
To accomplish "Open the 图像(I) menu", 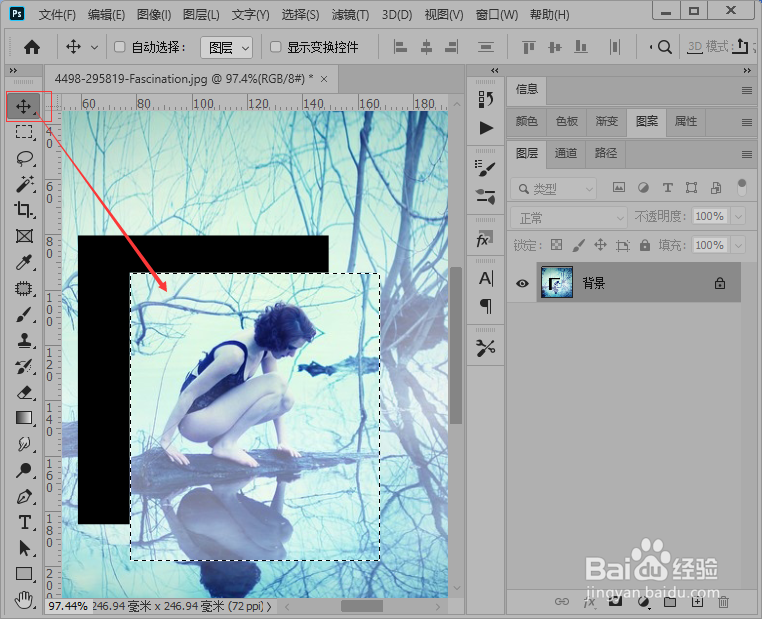I will tap(154, 15).
